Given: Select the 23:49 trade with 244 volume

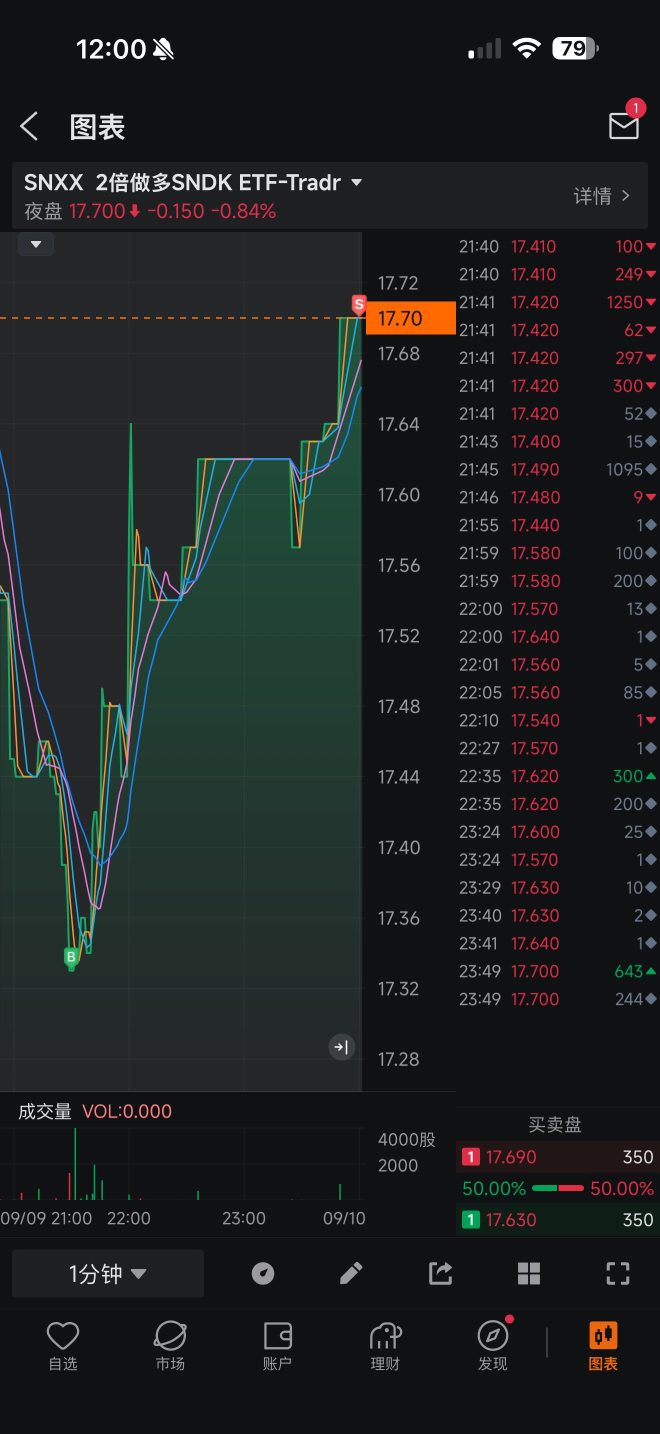Looking at the screenshot, I should click(x=557, y=999).
